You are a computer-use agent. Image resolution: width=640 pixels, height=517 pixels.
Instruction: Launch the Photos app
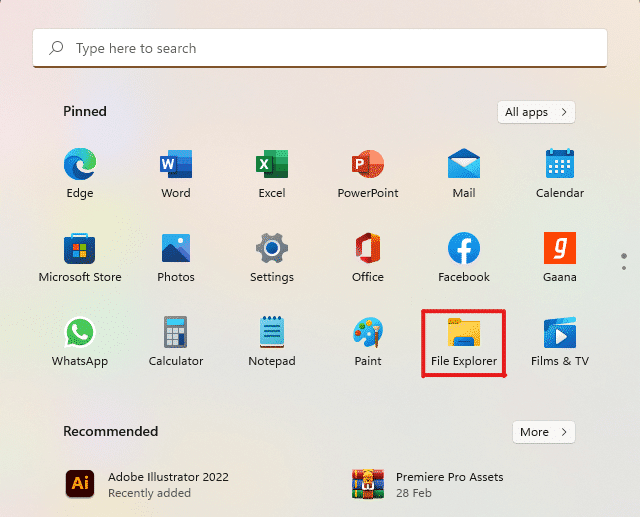176,257
